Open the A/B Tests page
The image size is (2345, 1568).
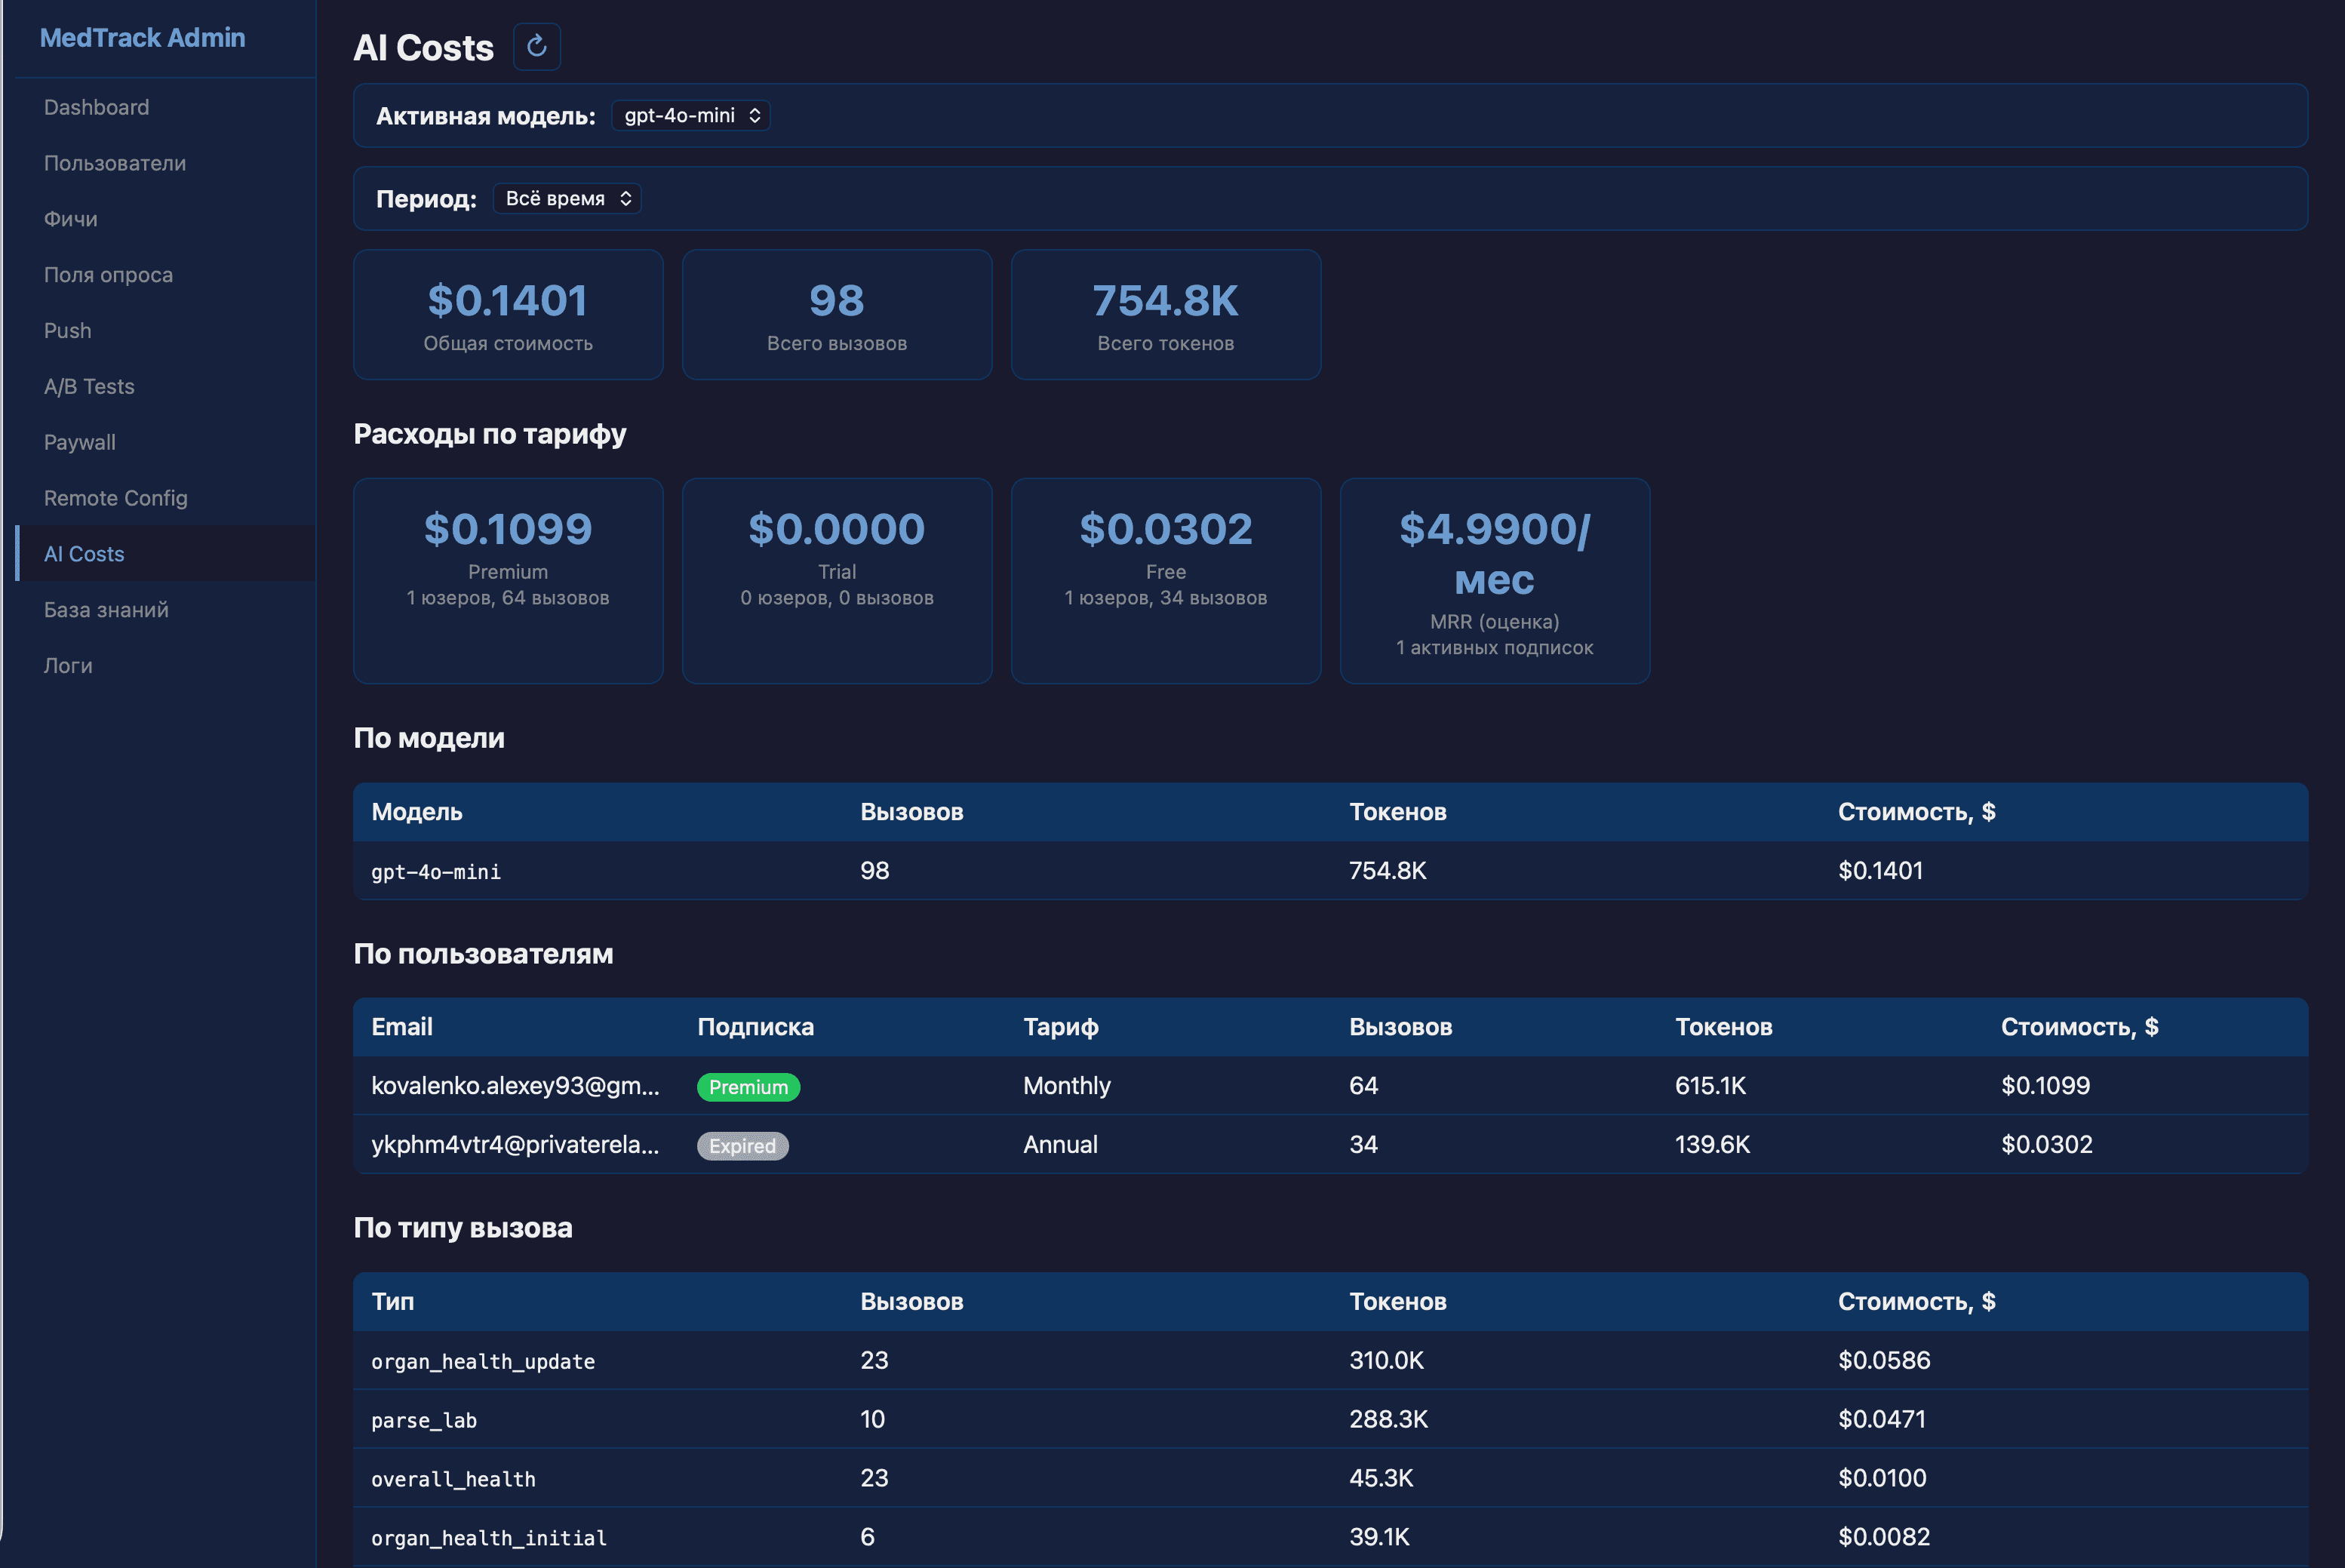(x=89, y=387)
